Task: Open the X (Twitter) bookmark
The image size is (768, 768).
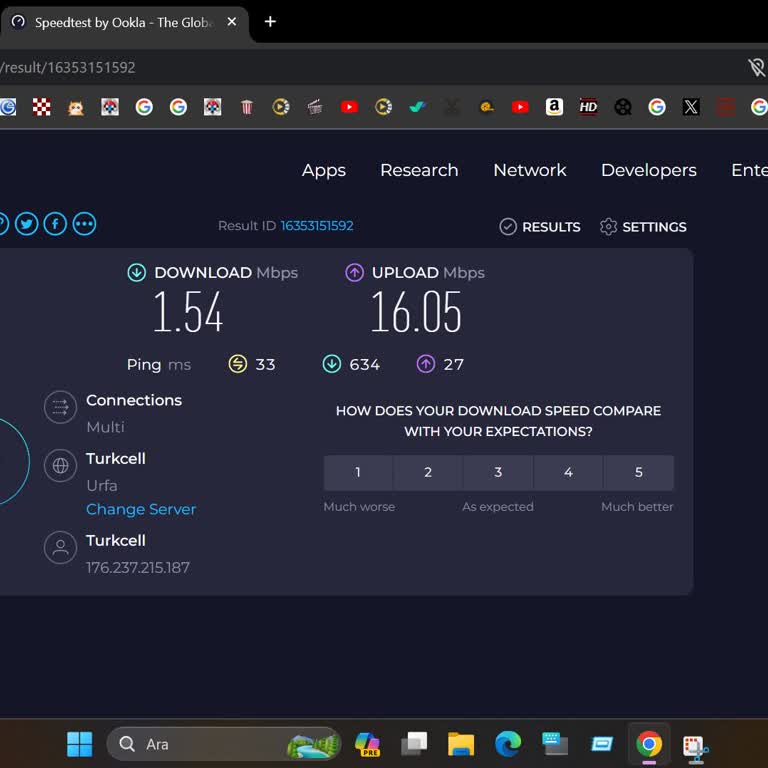Action: coord(691,107)
